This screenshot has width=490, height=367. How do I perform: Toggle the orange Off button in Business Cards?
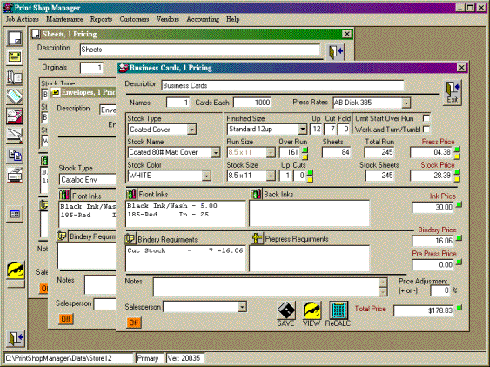(134, 322)
